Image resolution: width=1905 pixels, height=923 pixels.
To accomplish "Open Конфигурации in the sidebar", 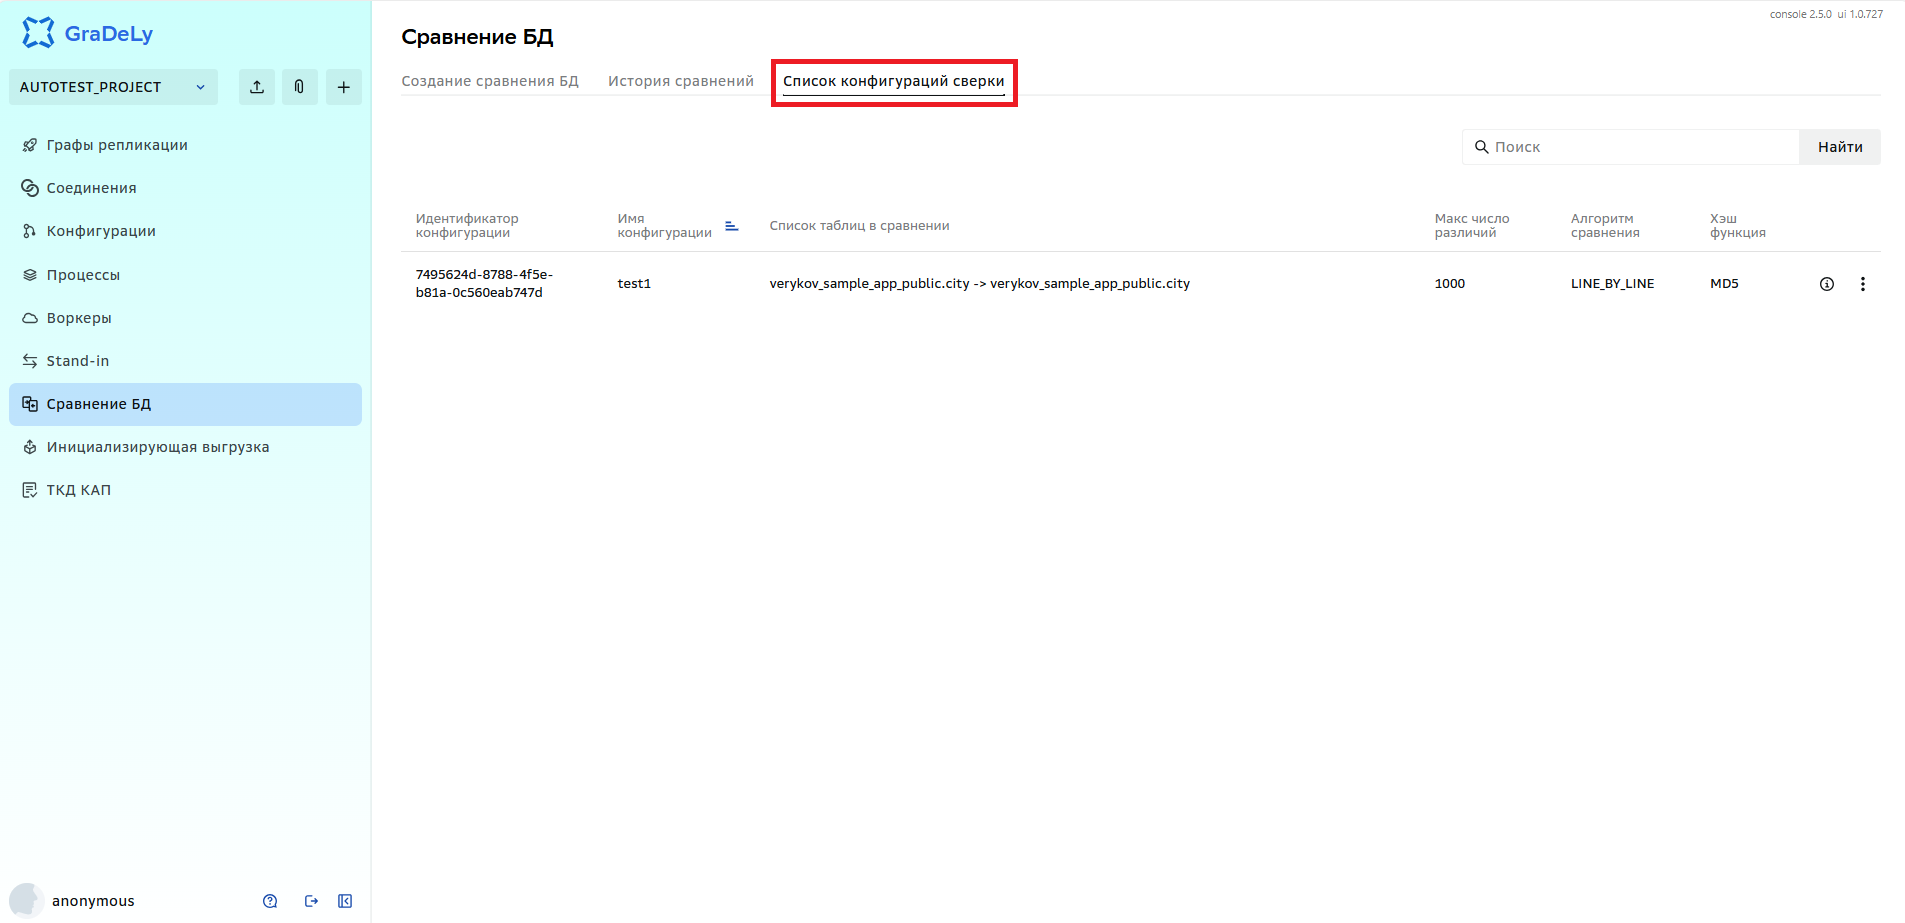I will coord(185,231).
